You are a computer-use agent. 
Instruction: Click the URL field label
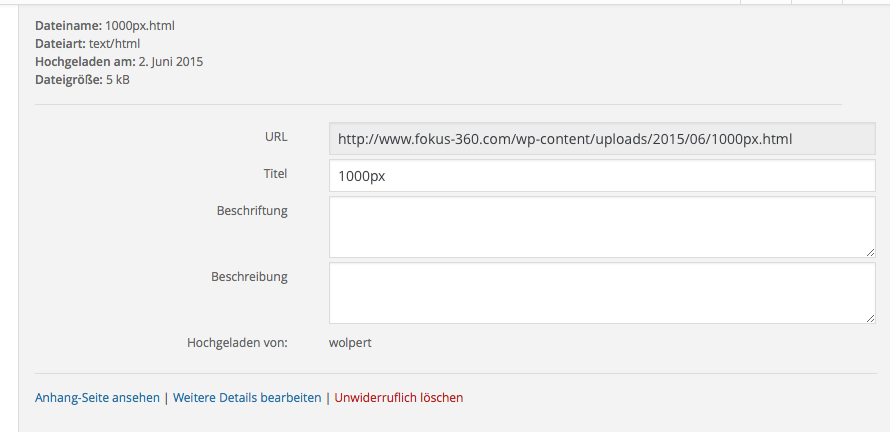pos(276,136)
